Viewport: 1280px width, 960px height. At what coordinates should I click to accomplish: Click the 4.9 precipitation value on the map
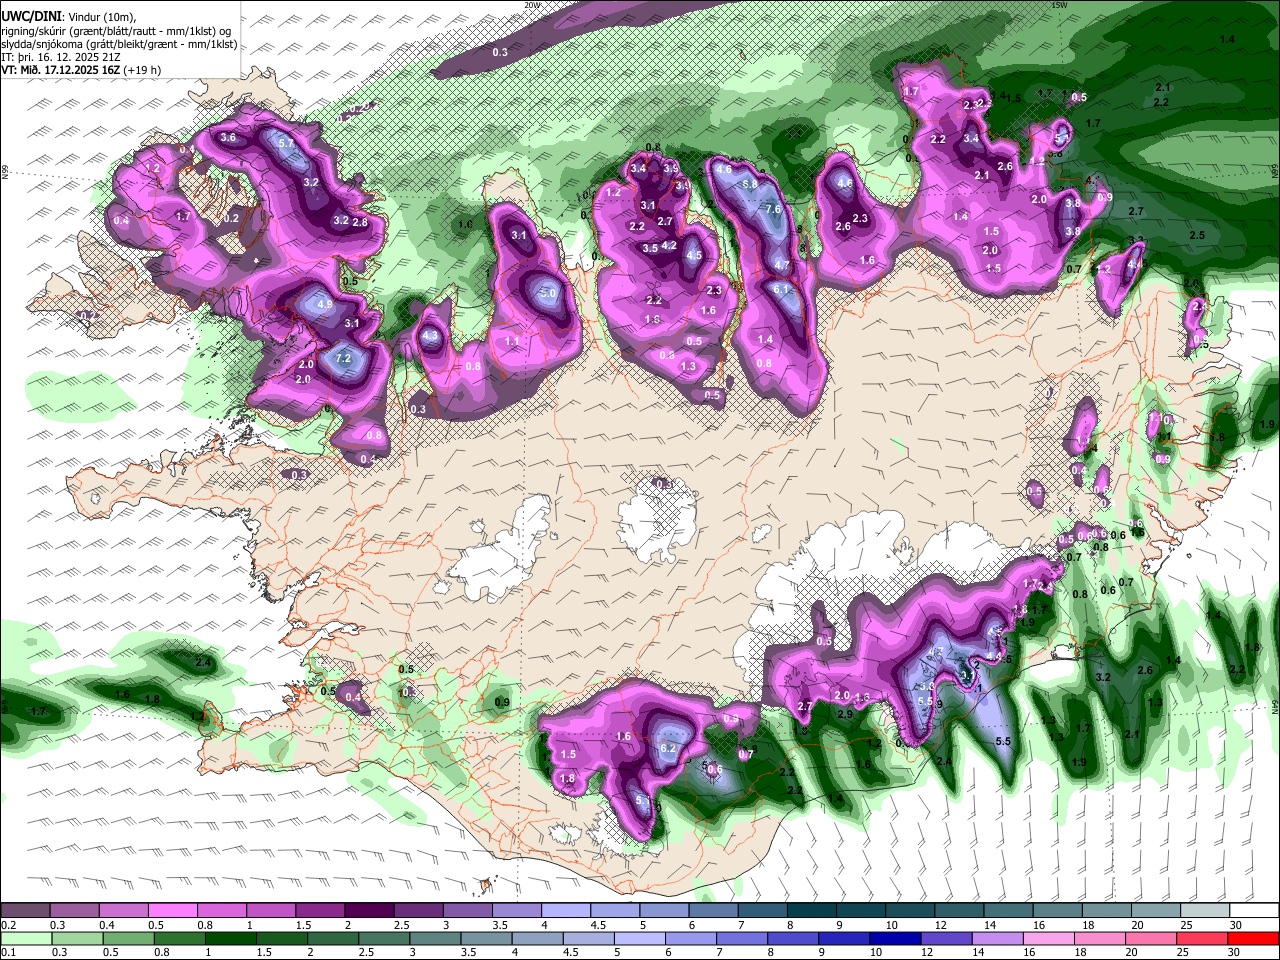[324, 304]
